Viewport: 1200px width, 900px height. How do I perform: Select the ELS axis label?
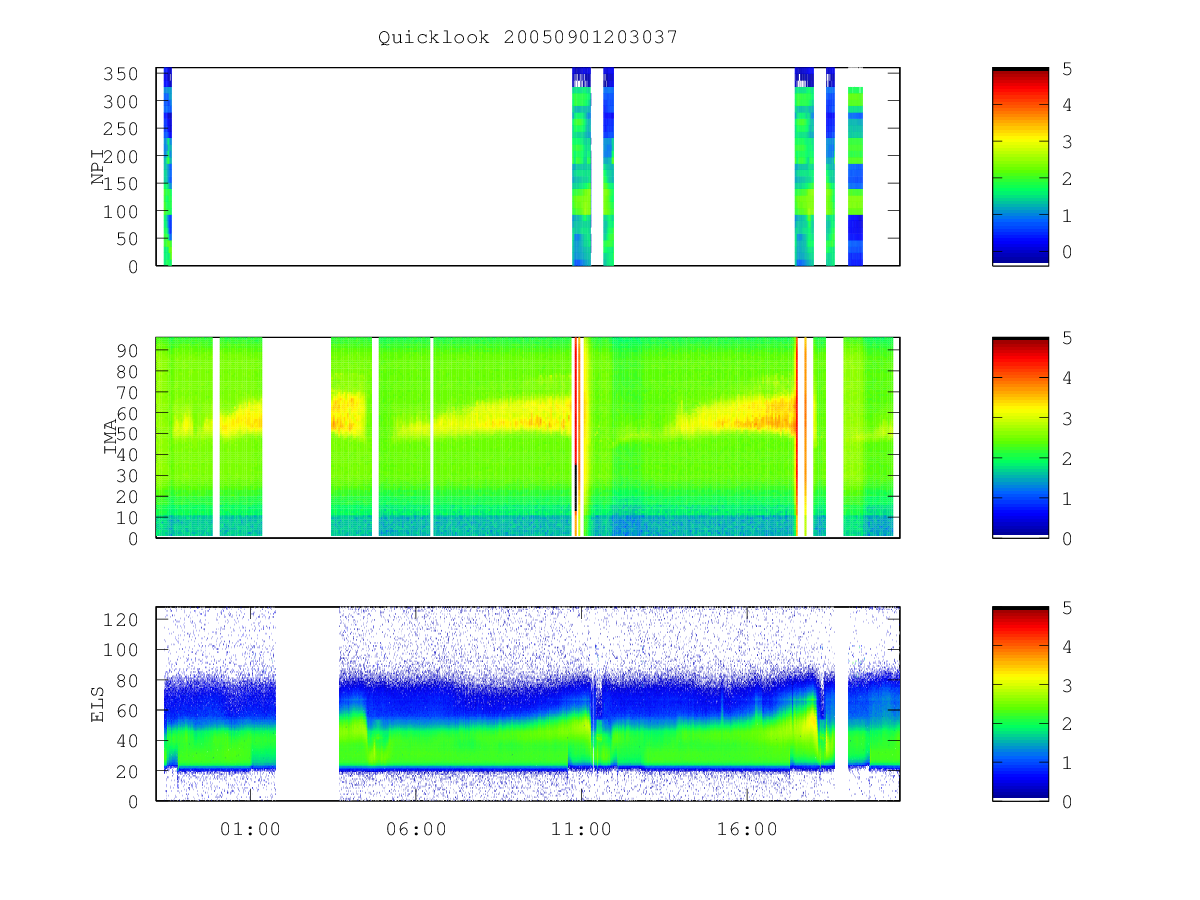[99, 704]
